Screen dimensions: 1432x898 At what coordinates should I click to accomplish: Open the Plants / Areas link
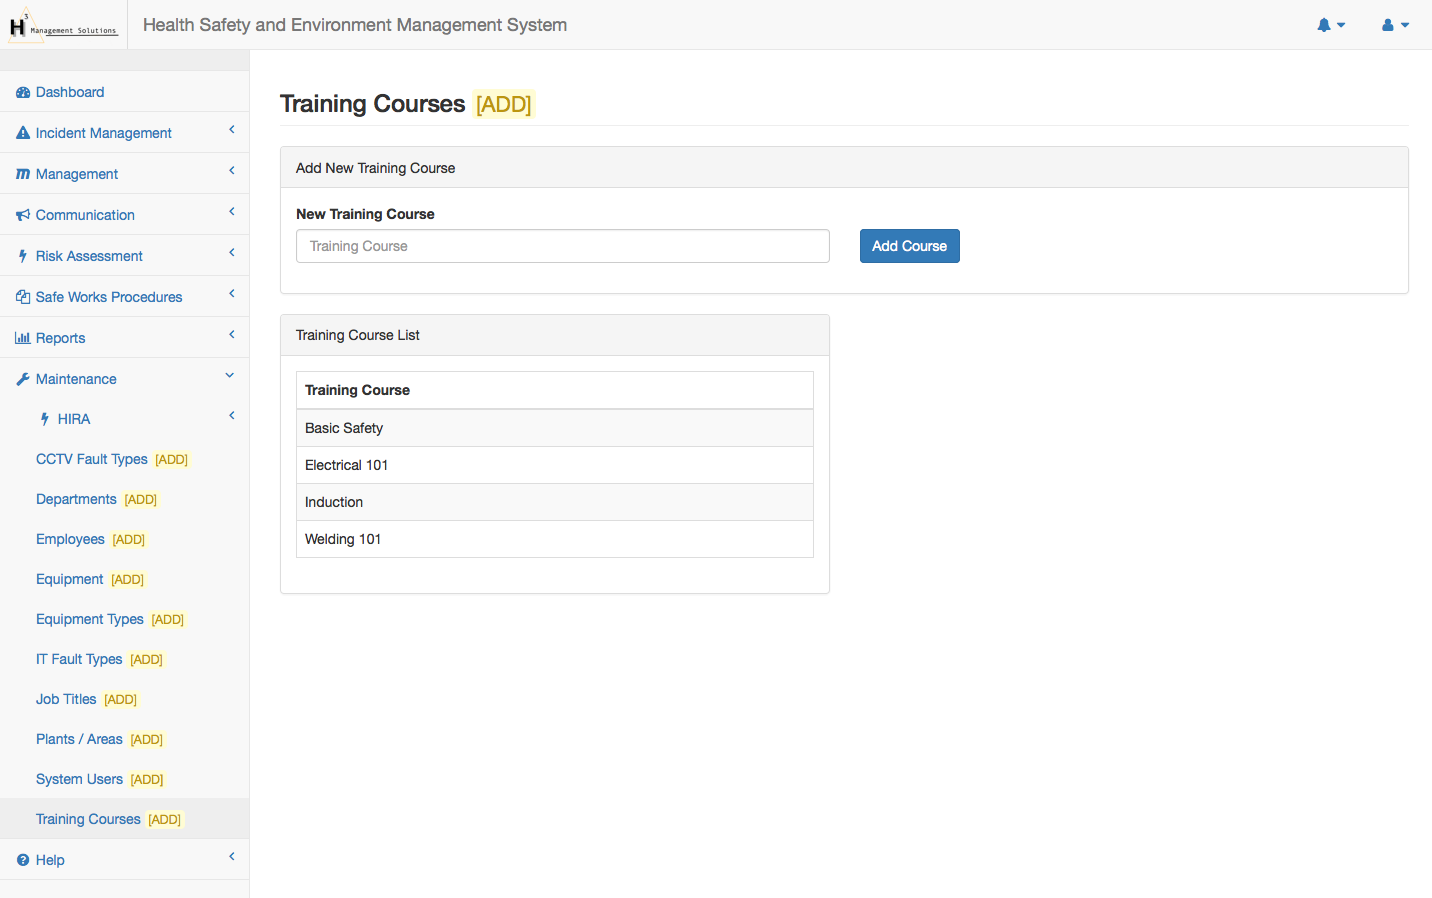pos(79,739)
